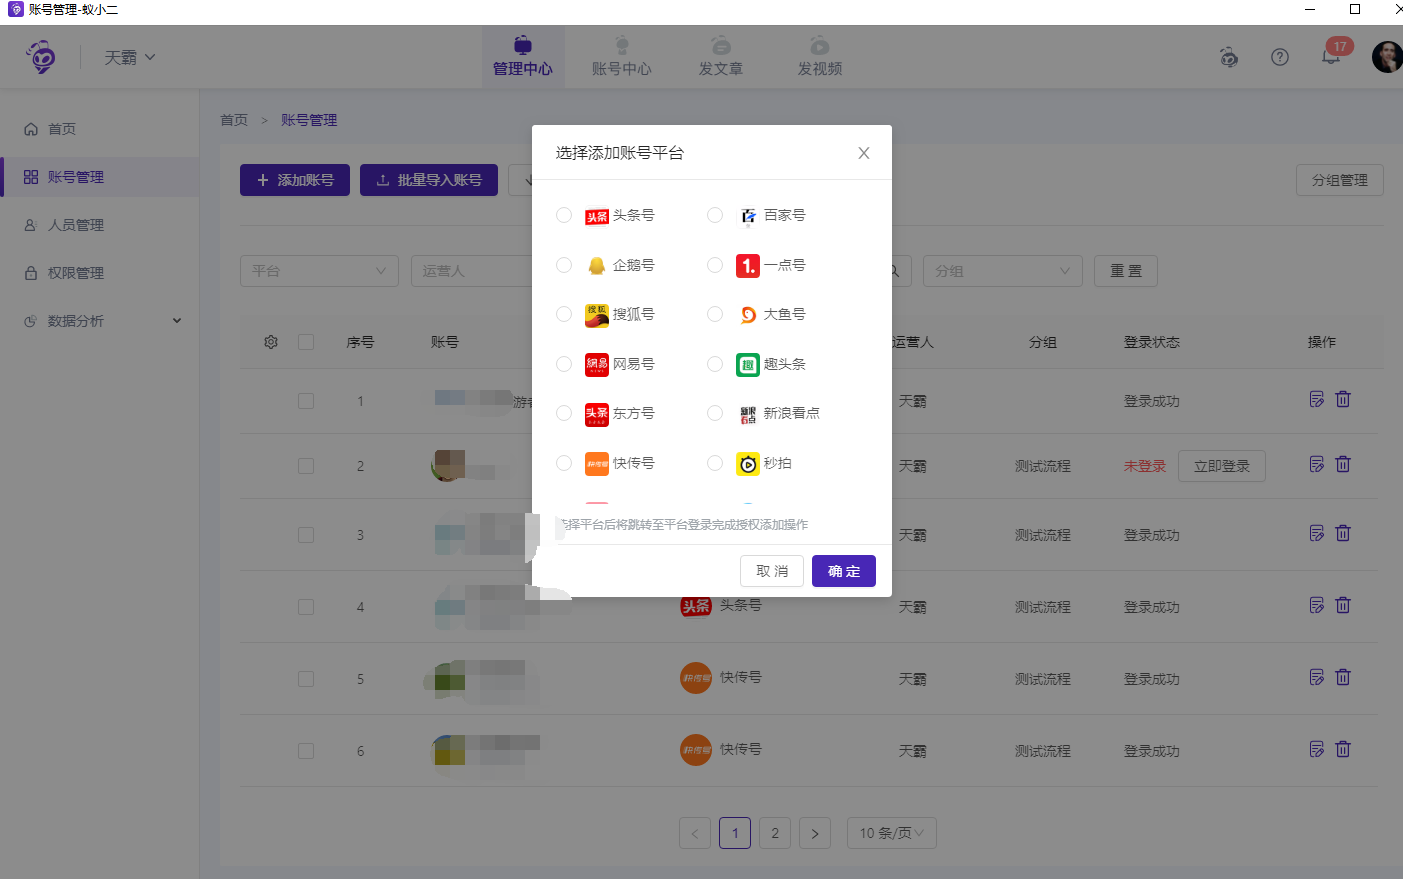Open table column settings gear icon
The width and height of the screenshot is (1403, 879).
point(271,342)
